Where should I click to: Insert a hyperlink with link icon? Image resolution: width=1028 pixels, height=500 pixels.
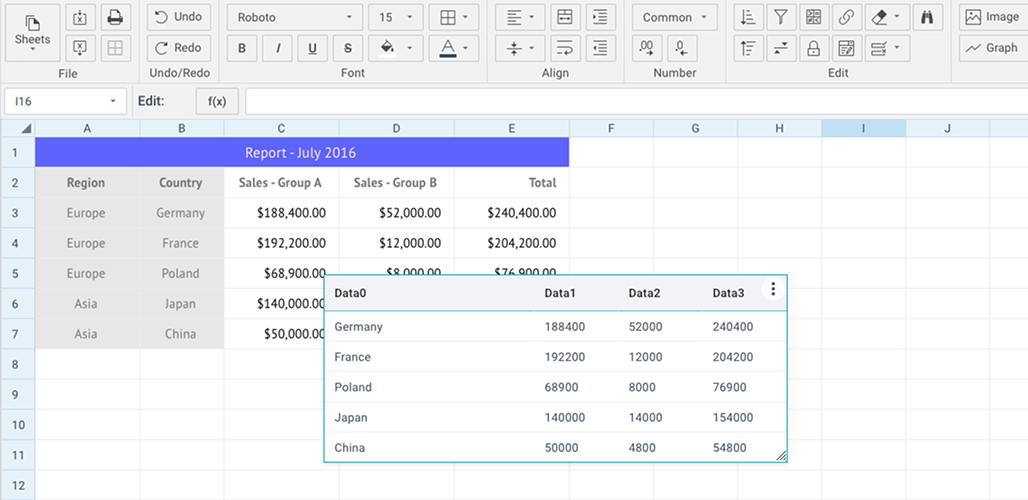pyautogui.click(x=846, y=17)
